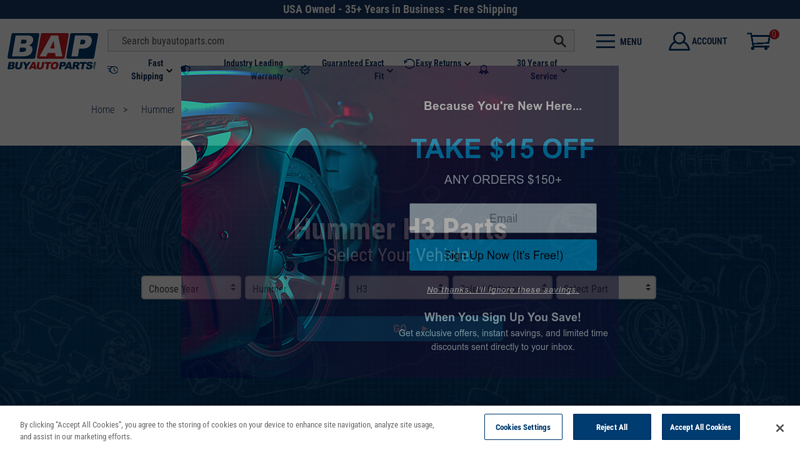Open the Select Part dropdown
The width and height of the screenshot is (800, 450).
point(606,288)
